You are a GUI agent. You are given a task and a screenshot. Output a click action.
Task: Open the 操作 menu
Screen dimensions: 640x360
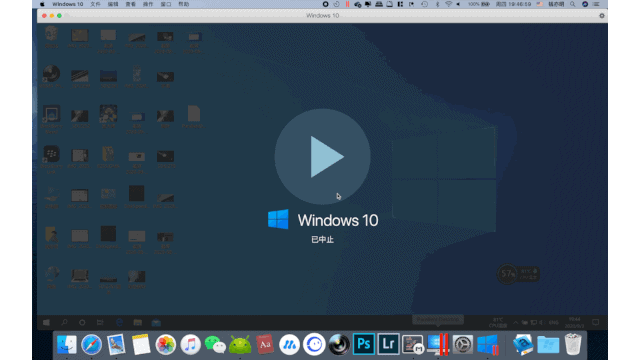[148, 4]
